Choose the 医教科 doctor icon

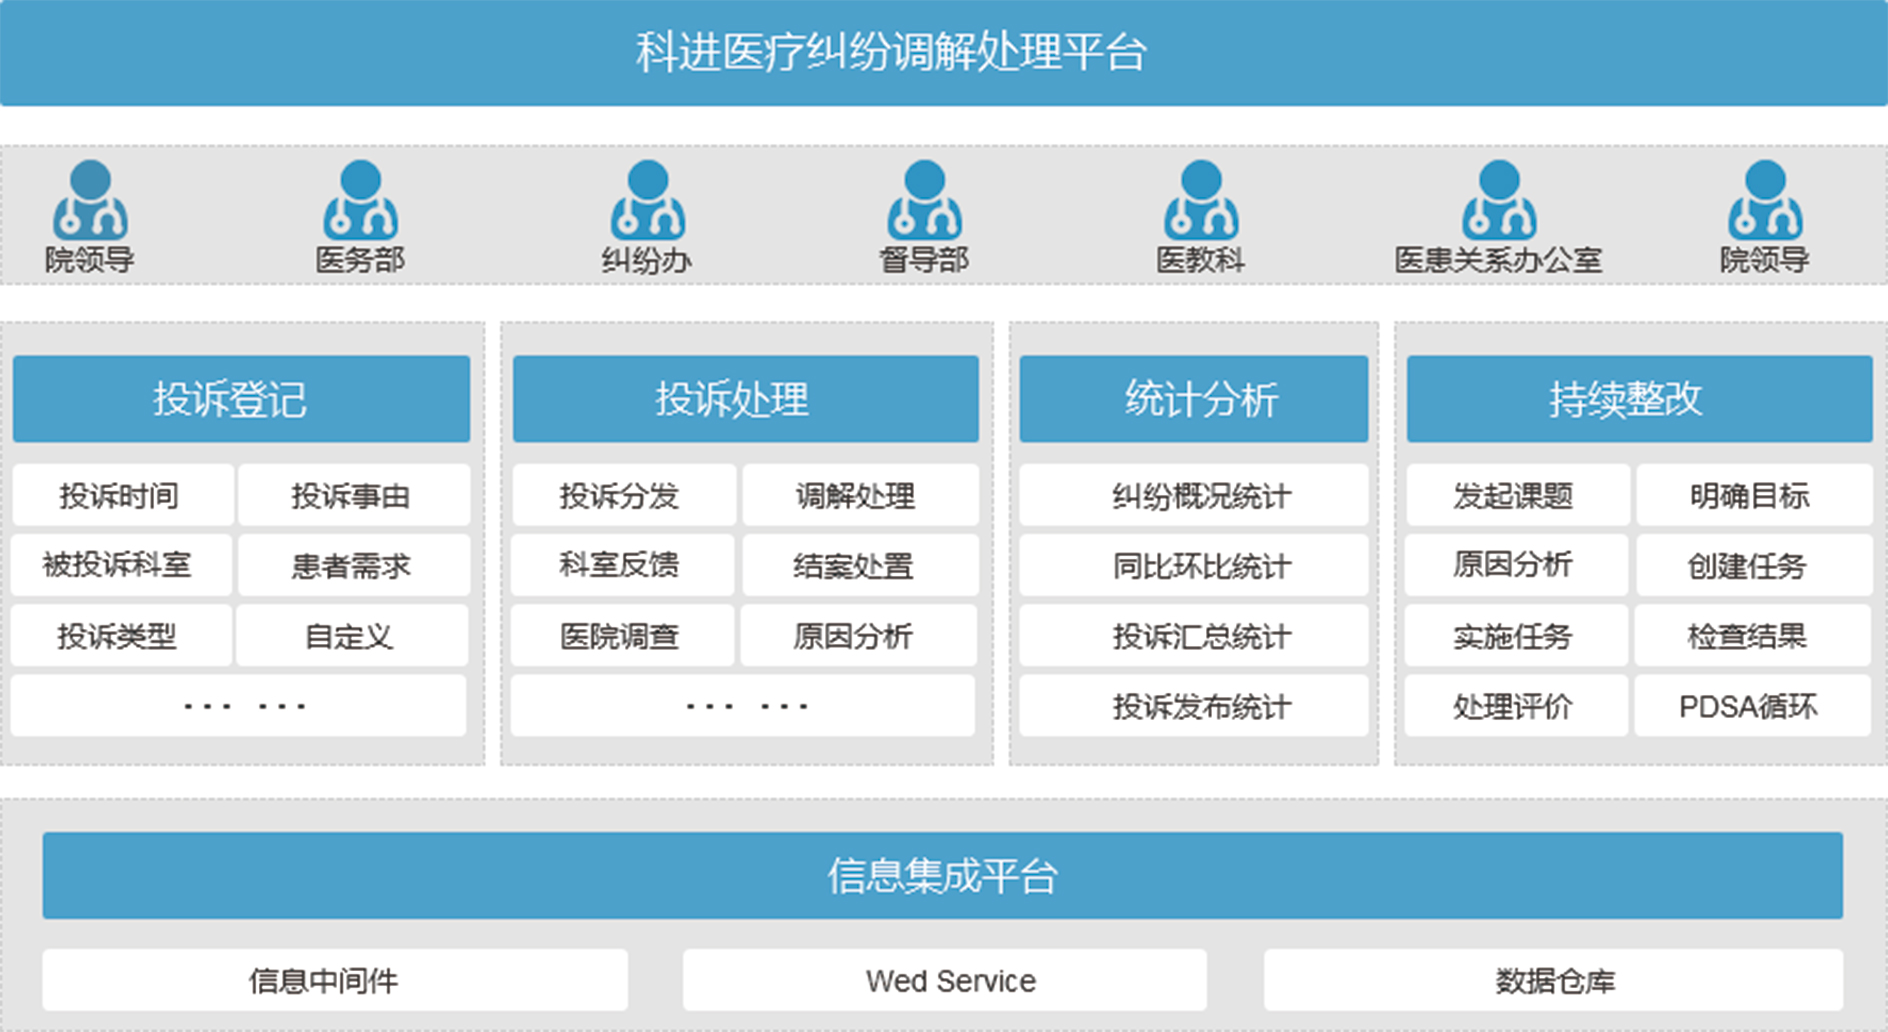1200,202
